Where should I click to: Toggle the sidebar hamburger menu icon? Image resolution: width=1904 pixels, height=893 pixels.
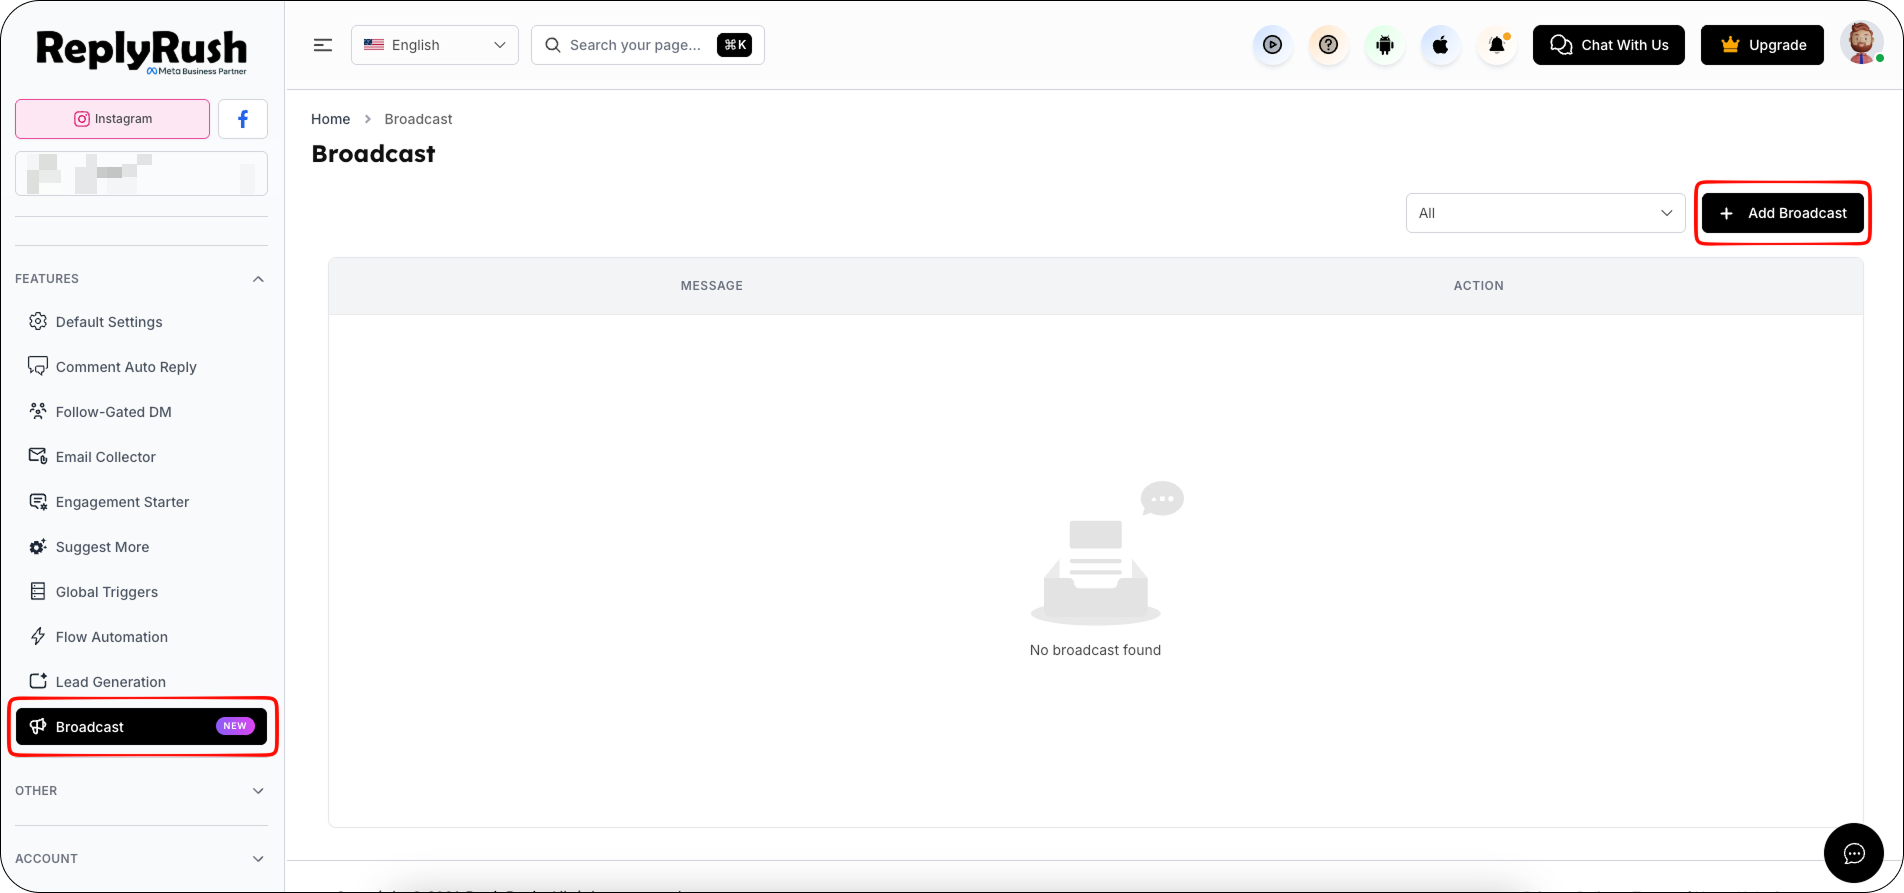click(x=323, y=45)
